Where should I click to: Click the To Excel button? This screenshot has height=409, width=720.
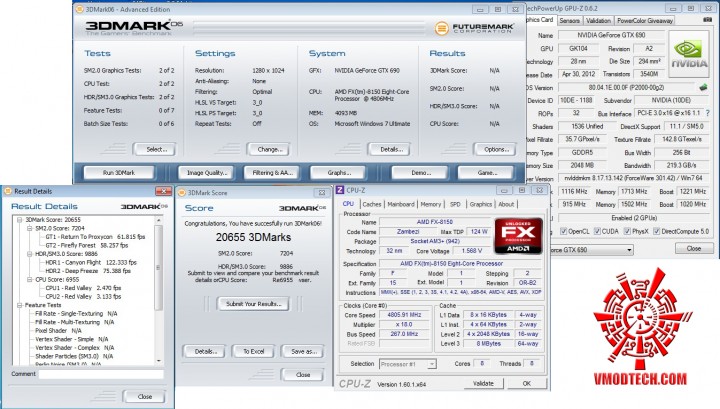[253, 352]
